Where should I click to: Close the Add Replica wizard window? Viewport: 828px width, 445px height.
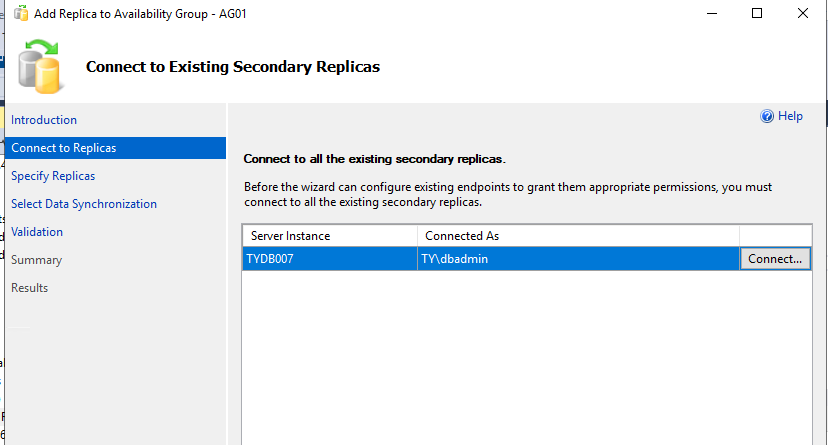pos(803,14)
